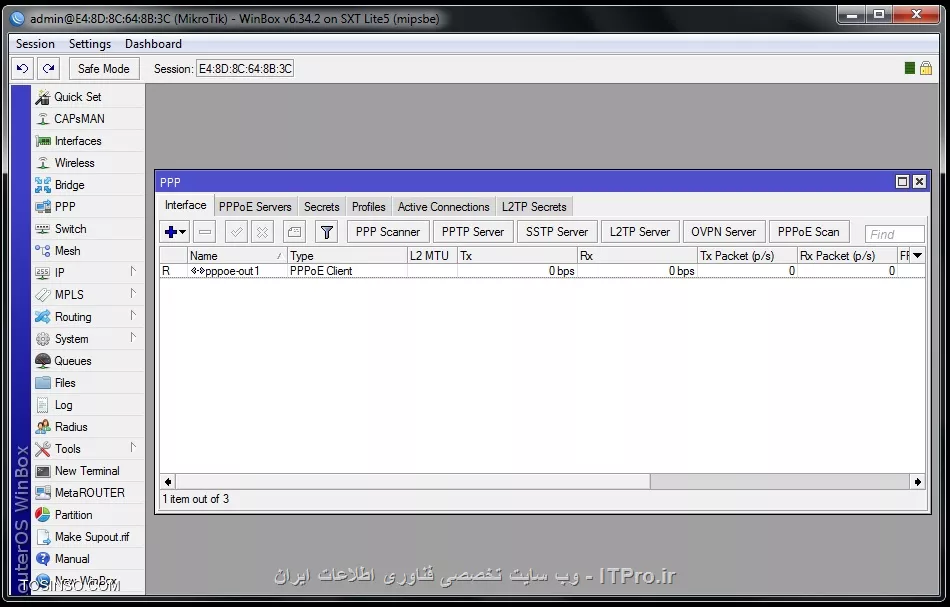Open Files menu entry

88,383
